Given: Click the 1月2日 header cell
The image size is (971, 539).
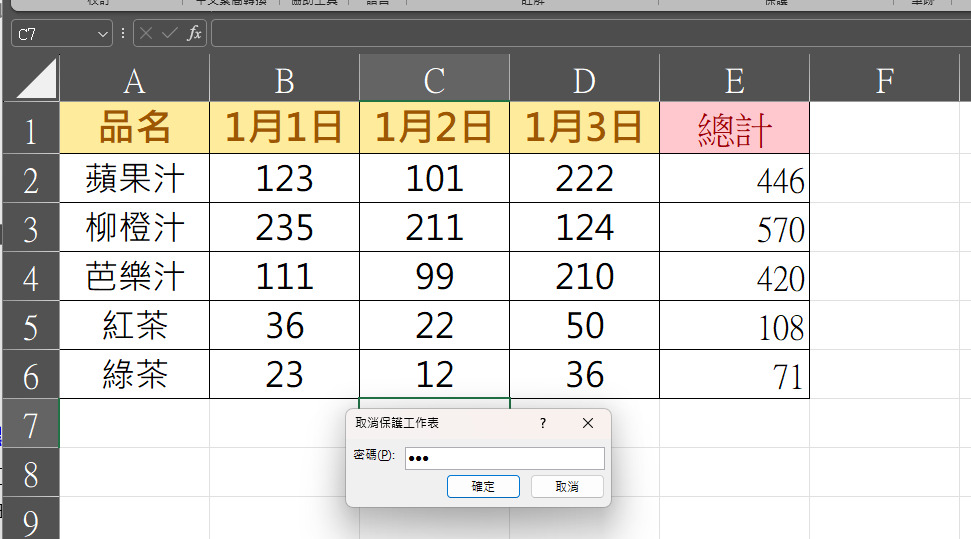Looking at the screenshot, I should tap(434, 128).
